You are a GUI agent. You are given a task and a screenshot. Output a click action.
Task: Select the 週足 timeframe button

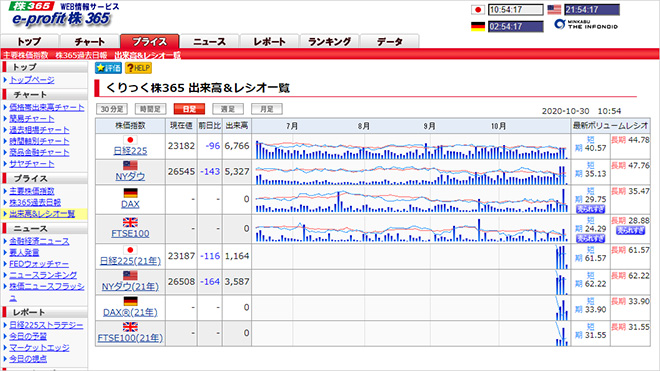coord(228,109)
